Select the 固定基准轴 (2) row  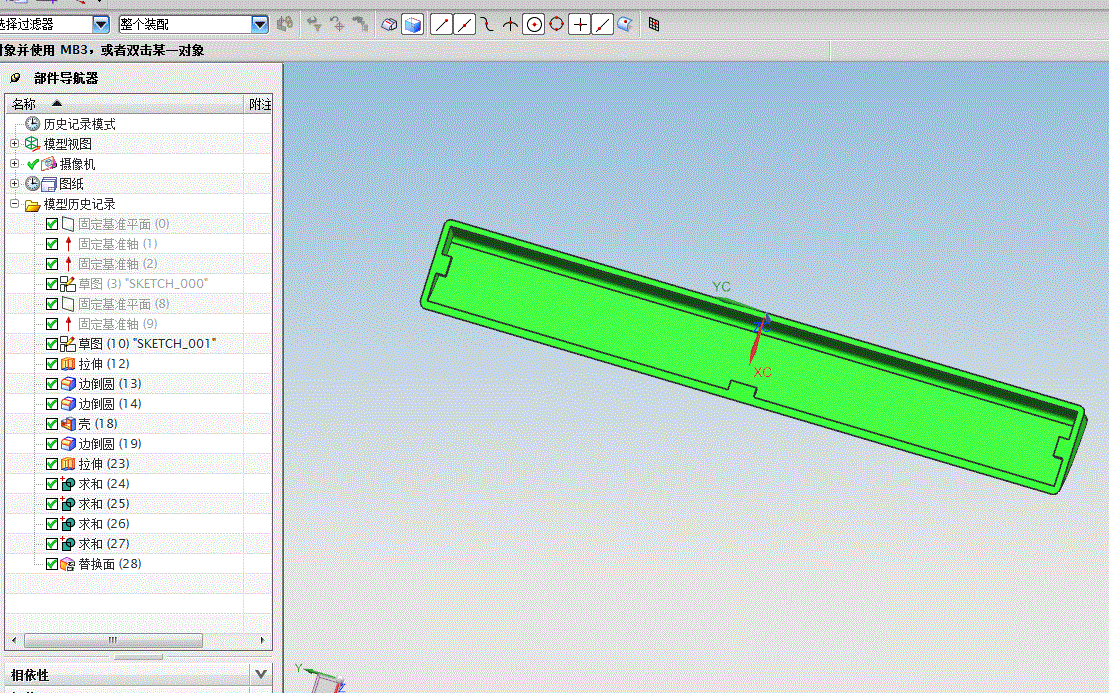139,264
